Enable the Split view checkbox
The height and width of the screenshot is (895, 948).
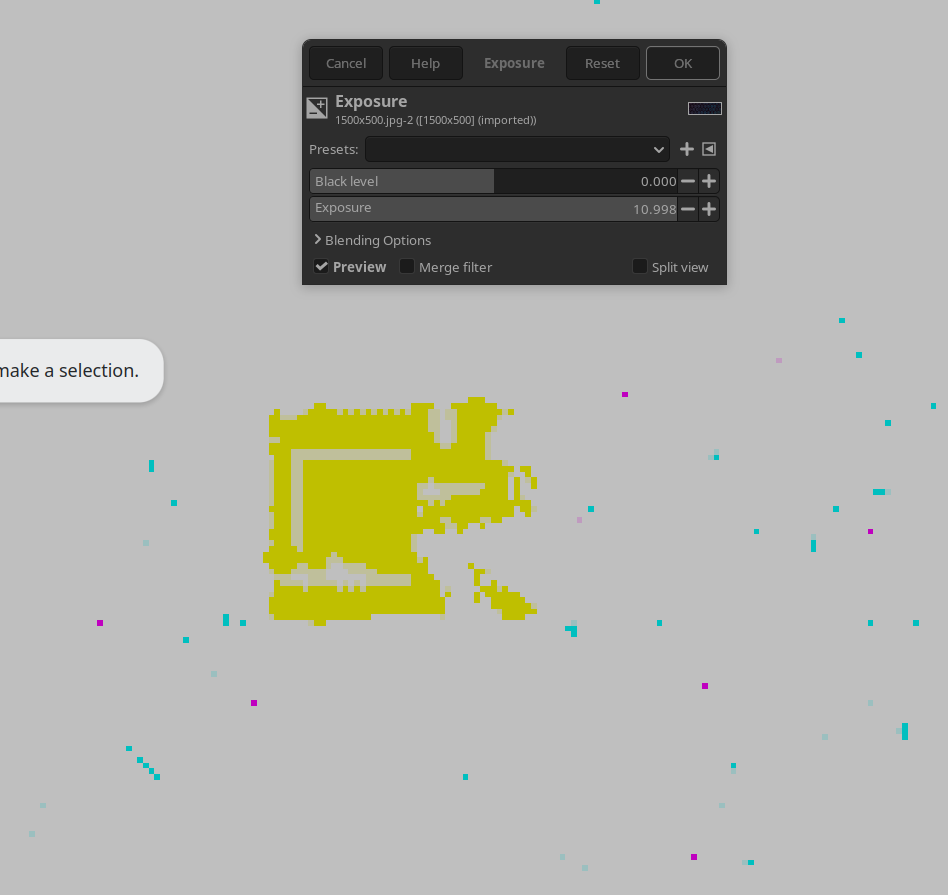tap(640, 266)
